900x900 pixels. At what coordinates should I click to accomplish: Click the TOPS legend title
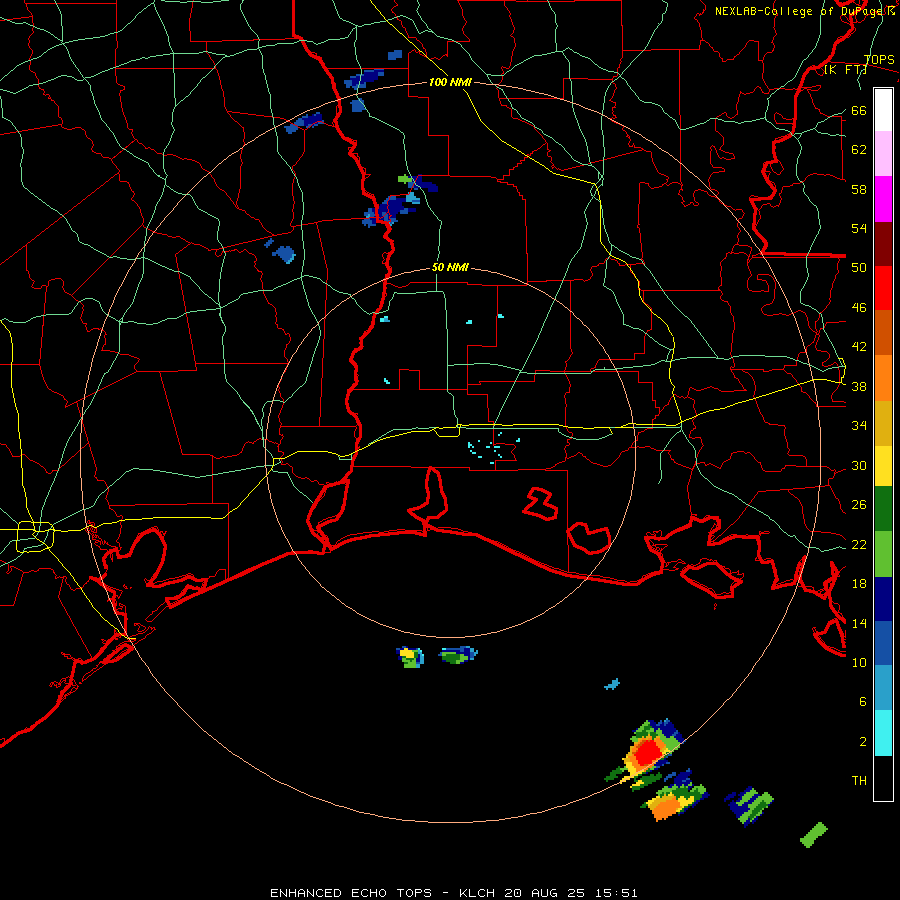click(x=879, y=60)
